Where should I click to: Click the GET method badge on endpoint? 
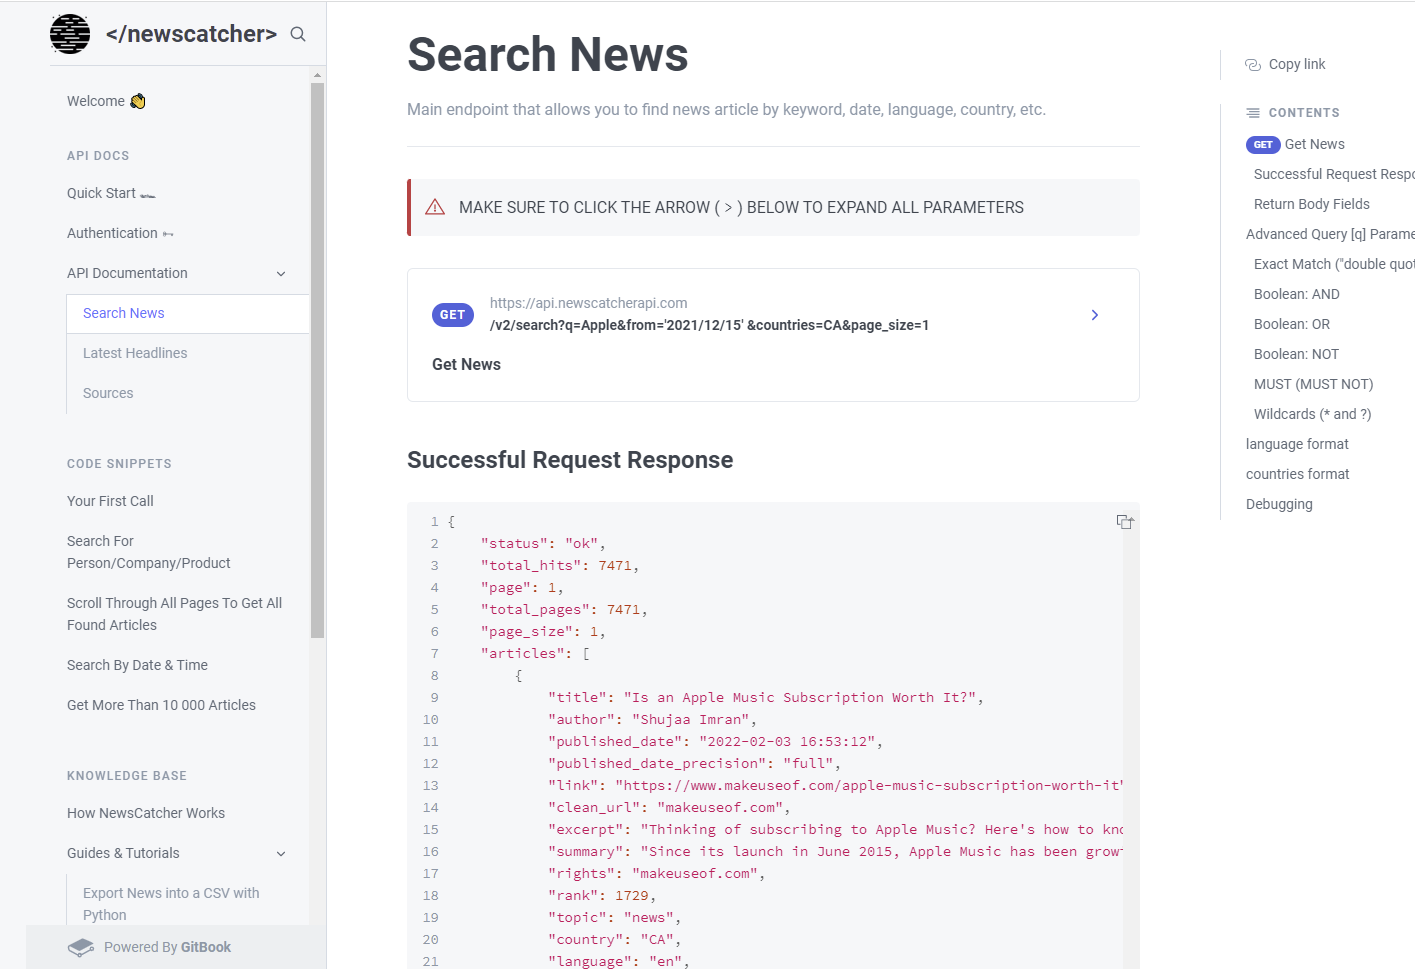coord(453,315)
